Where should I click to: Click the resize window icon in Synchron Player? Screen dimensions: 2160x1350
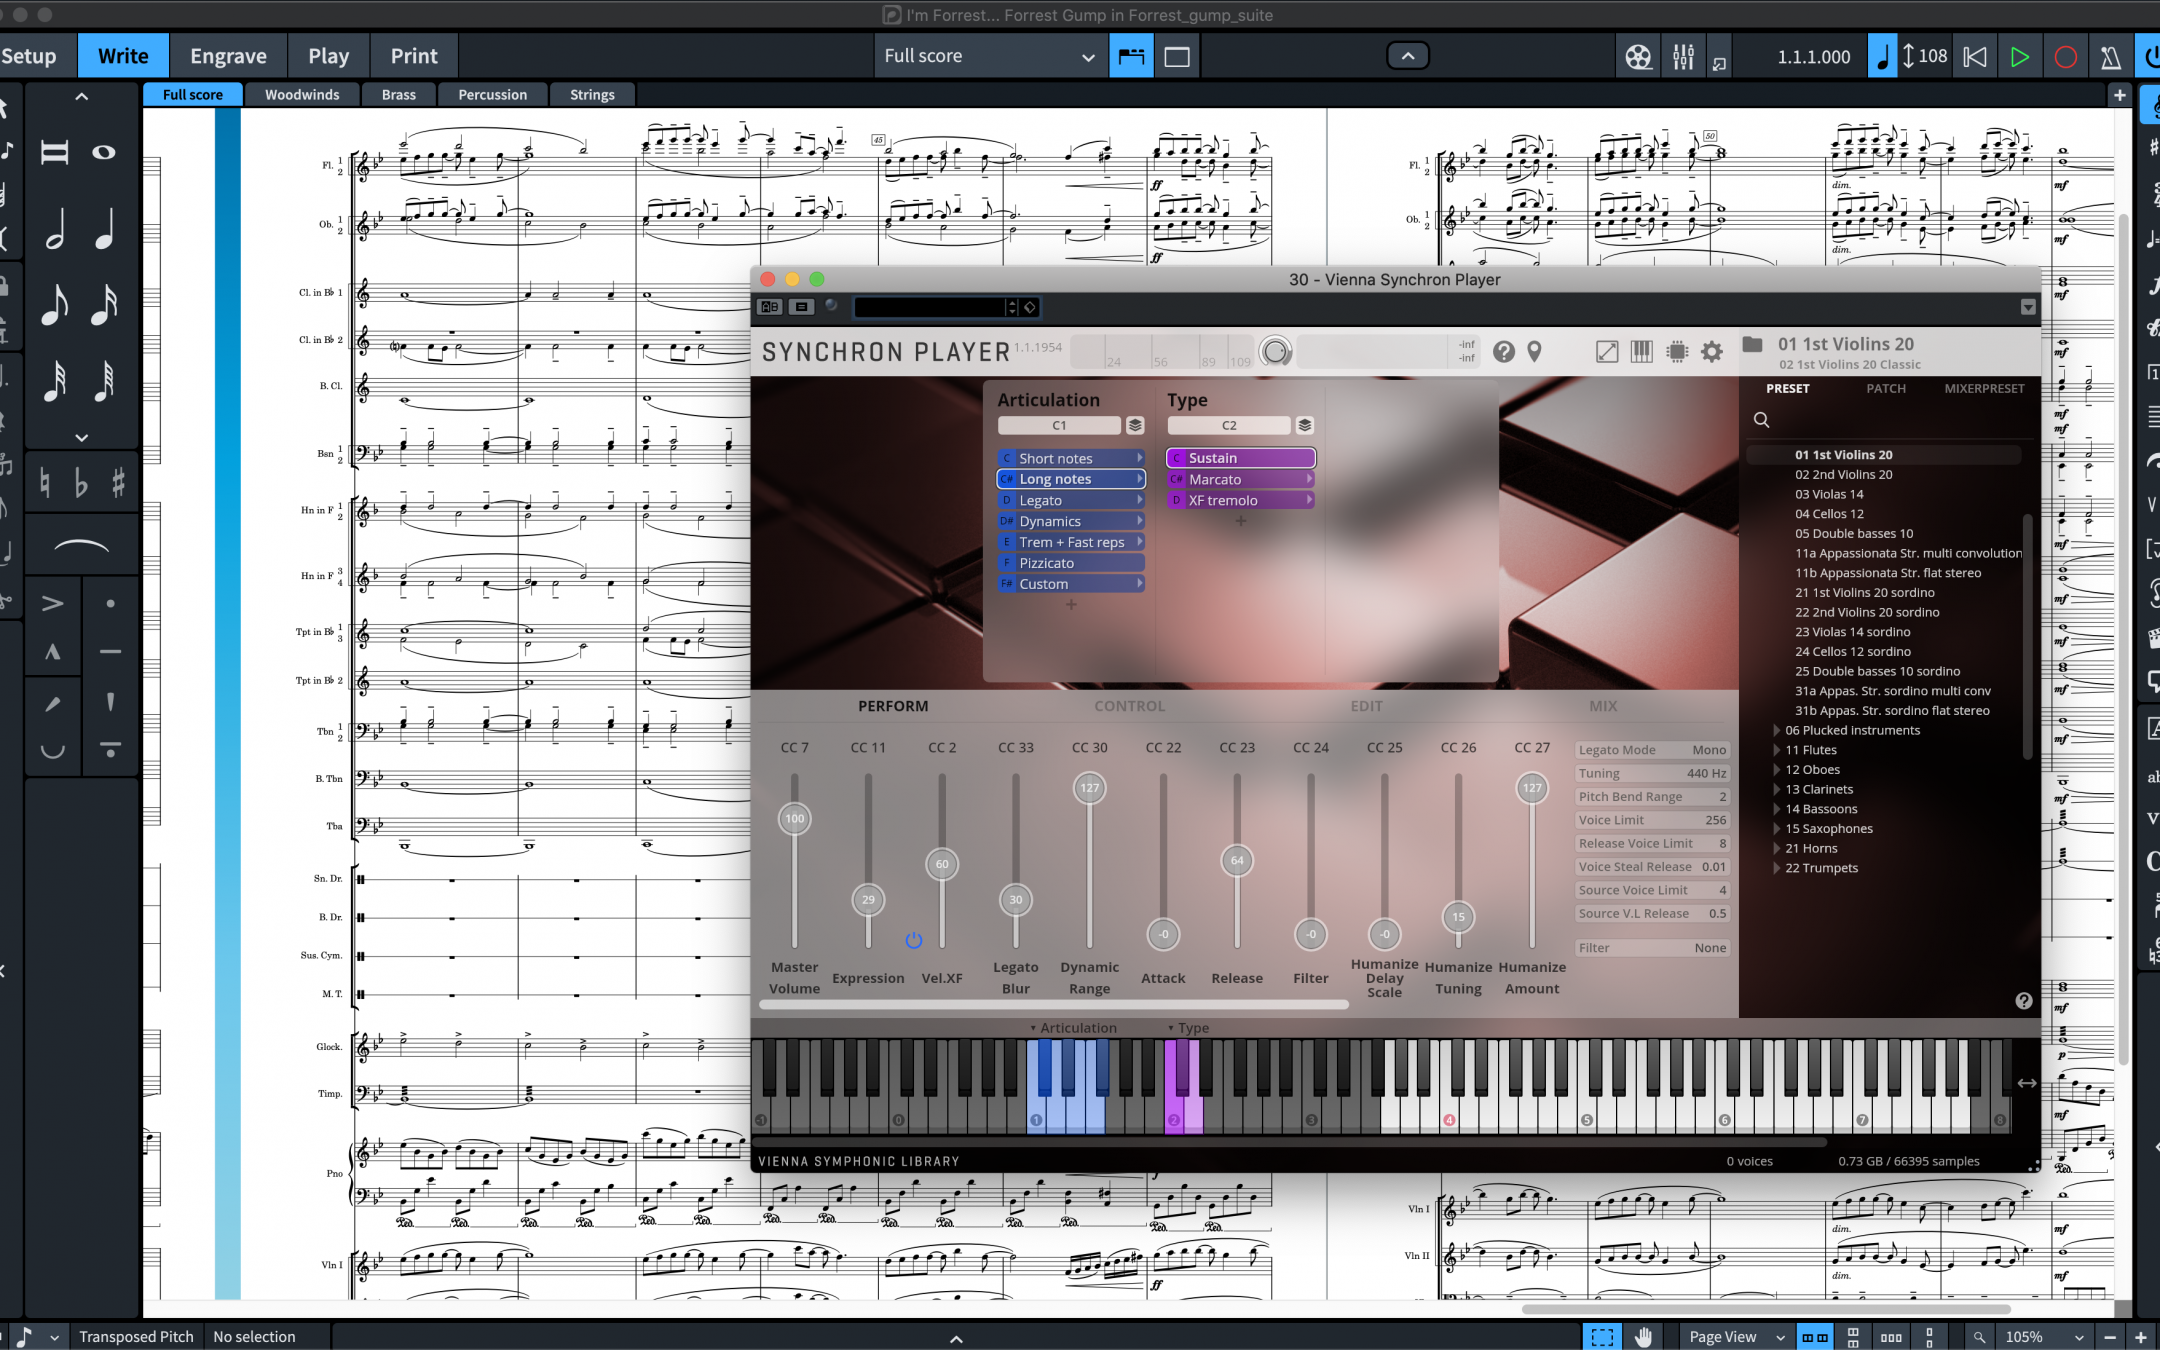click(x=1607, y=352)
